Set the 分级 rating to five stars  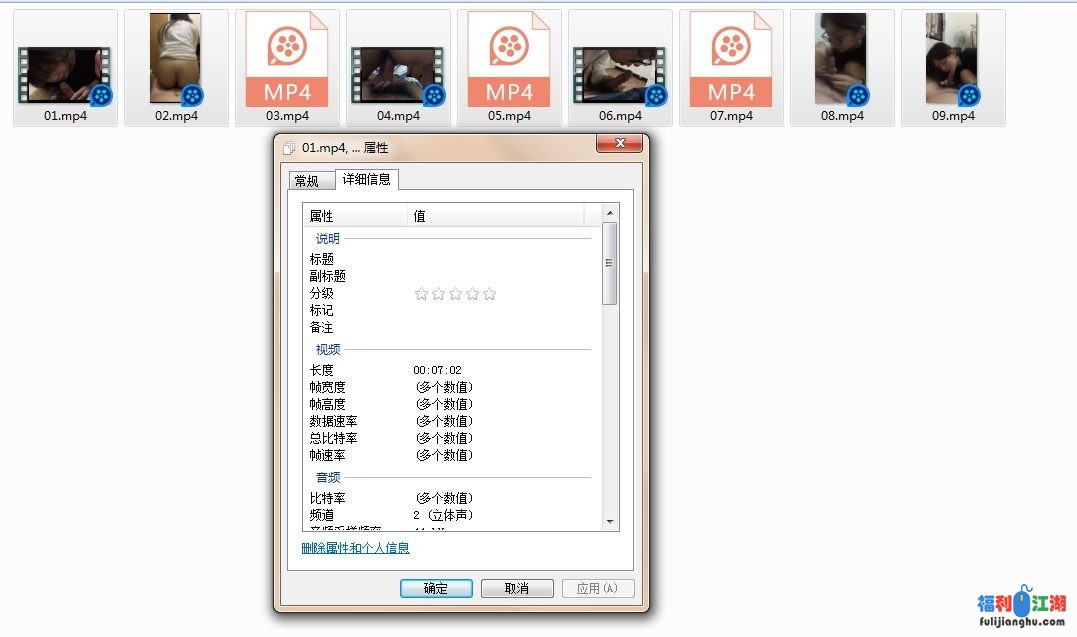pyautogui.click(x=489, y=294)
